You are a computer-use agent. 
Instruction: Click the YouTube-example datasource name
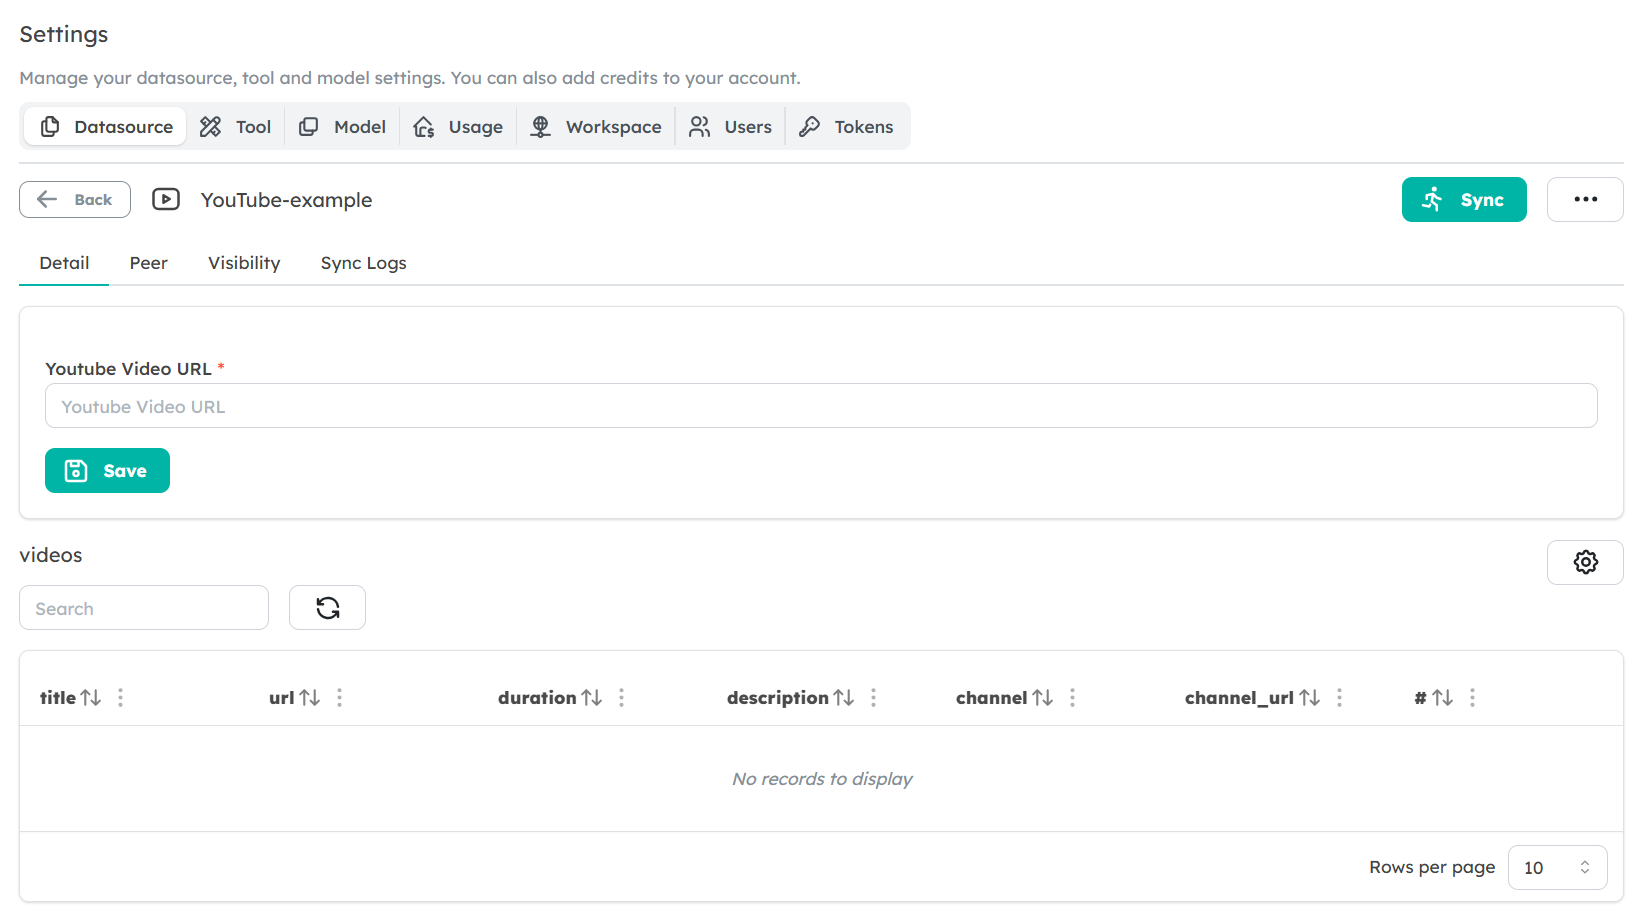(x=286, y=200)
